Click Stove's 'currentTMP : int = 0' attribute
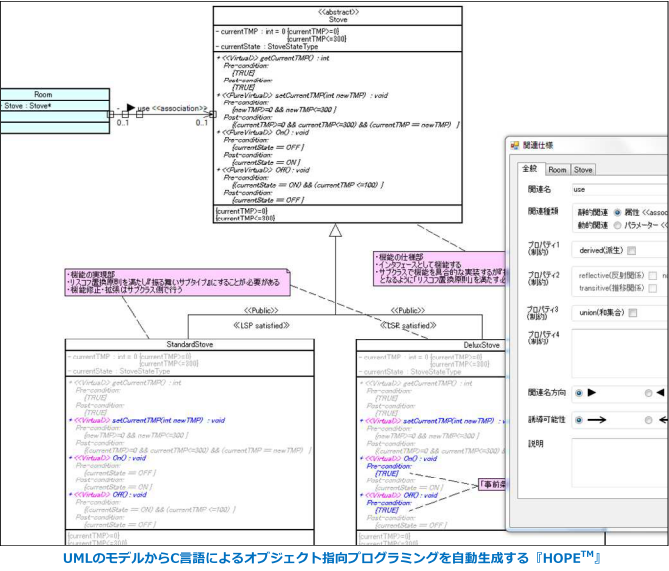 [251, 32]
